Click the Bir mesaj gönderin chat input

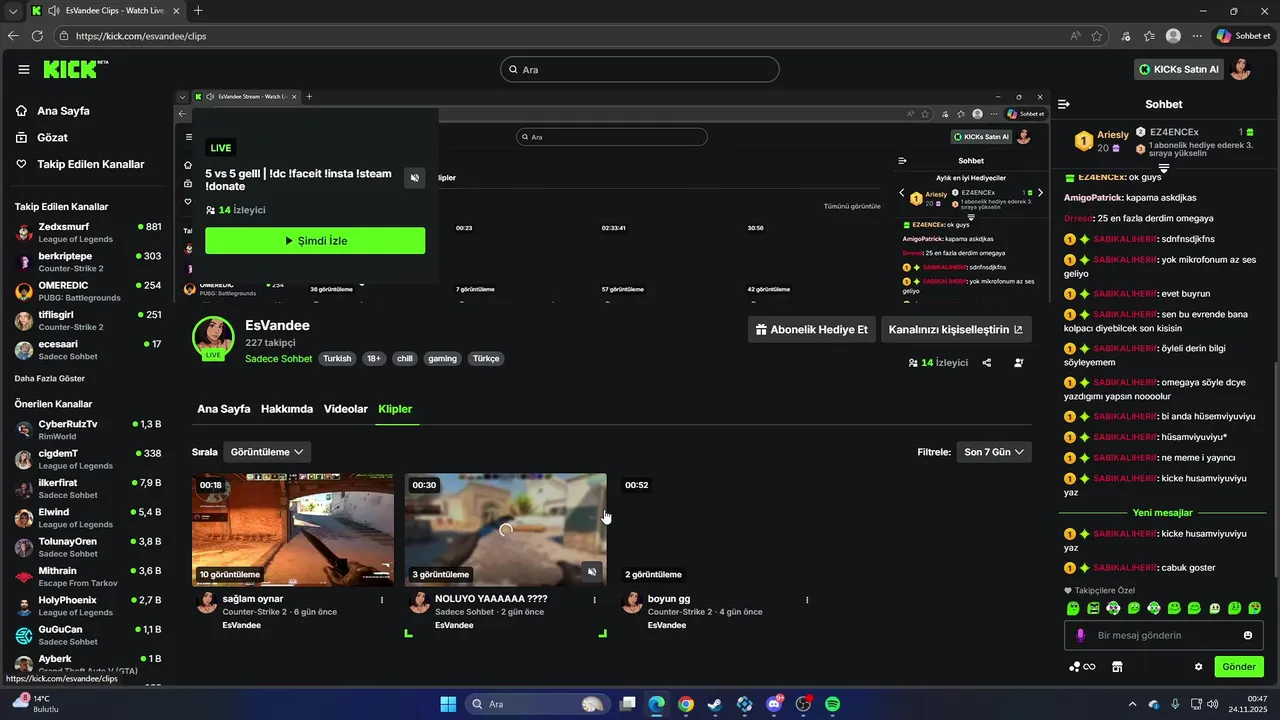point(1164,635)
